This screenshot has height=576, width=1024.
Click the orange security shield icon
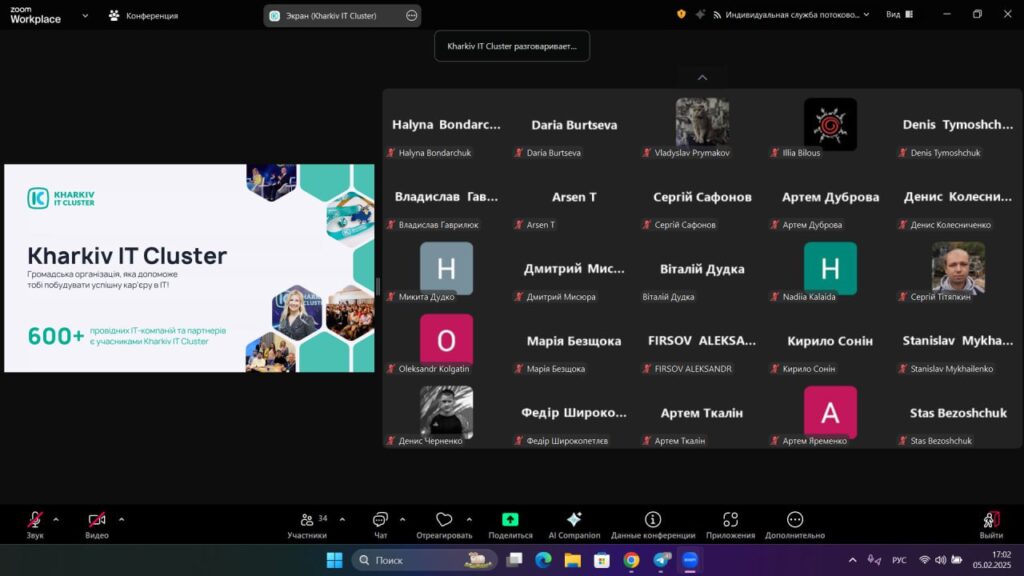tap(681, 14)
